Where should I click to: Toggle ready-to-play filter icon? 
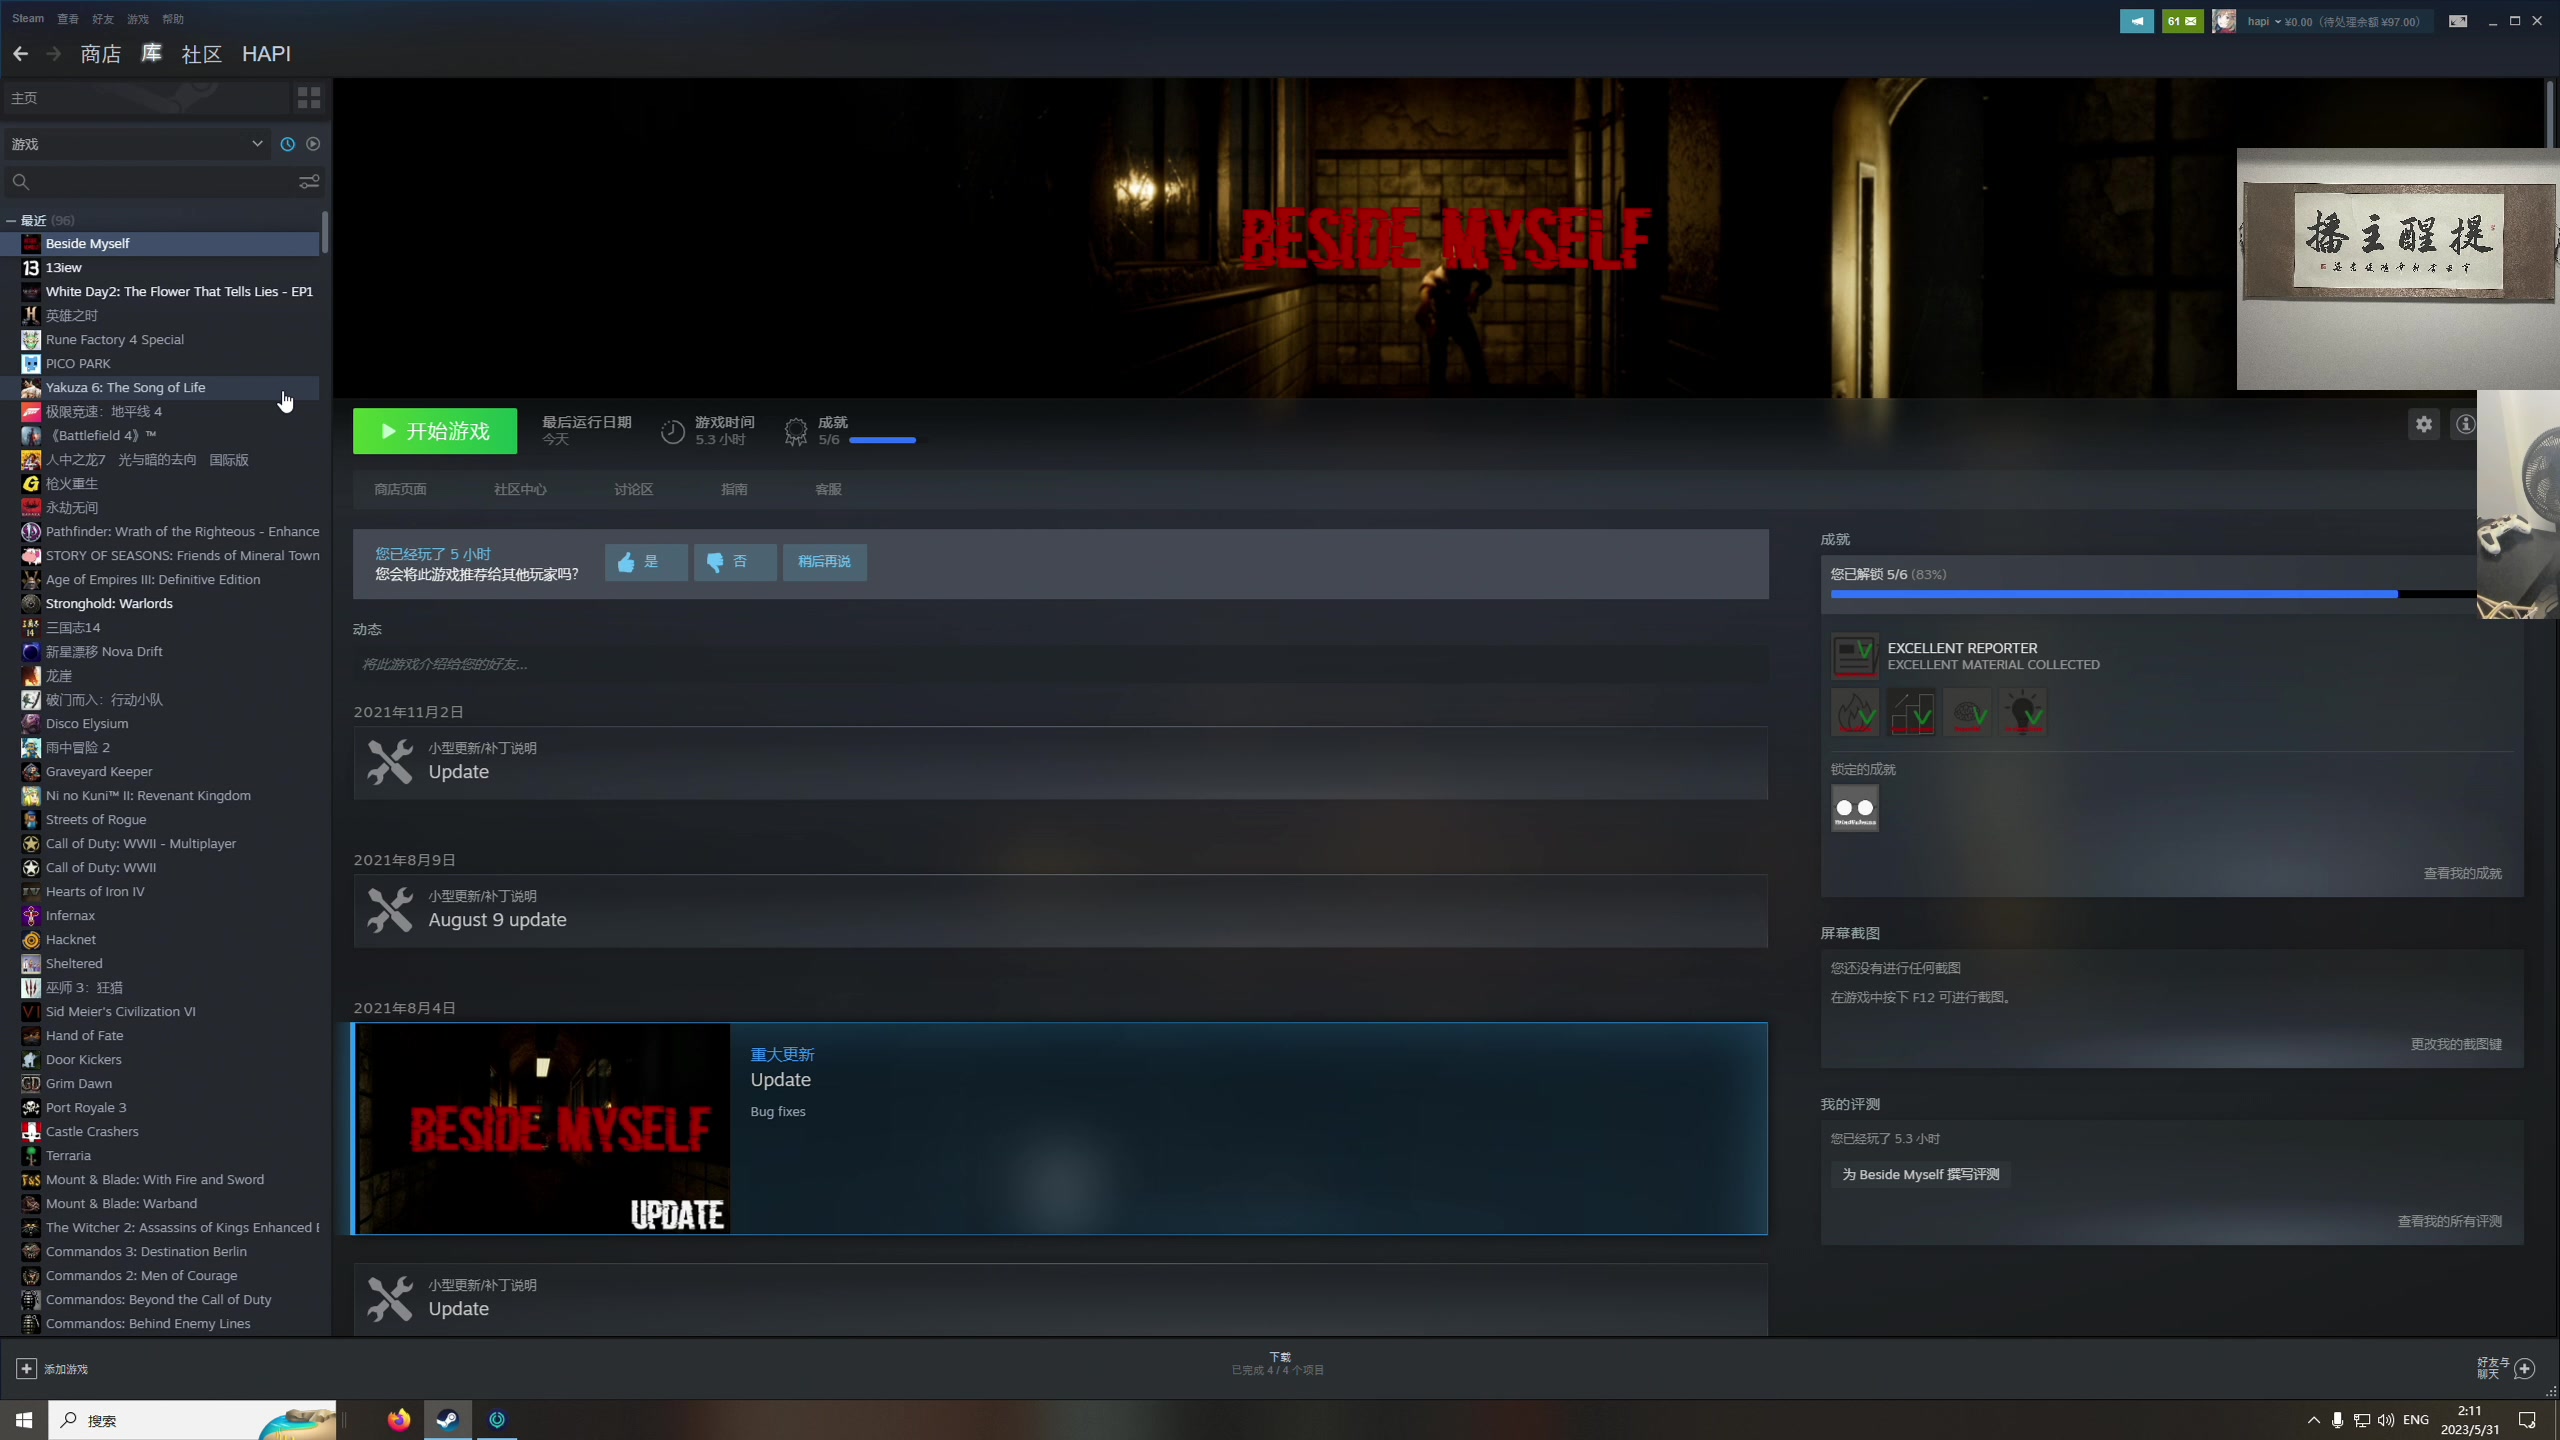click(x=313, y=144)
